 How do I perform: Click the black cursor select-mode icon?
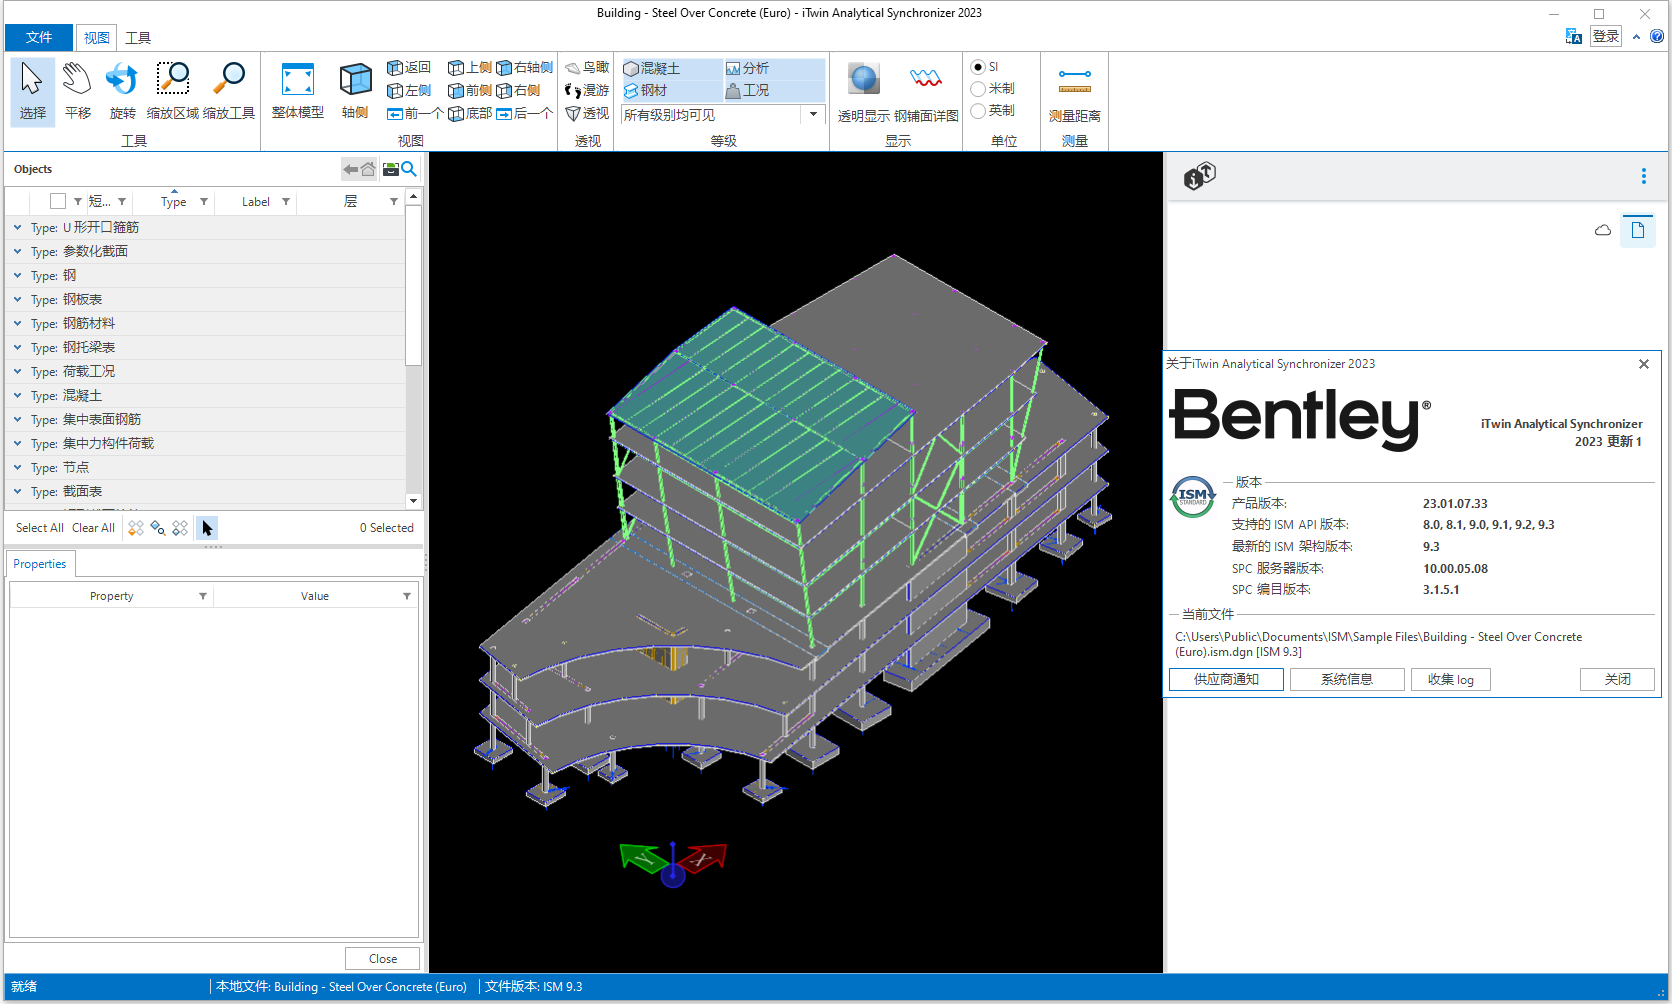[207, 528]
